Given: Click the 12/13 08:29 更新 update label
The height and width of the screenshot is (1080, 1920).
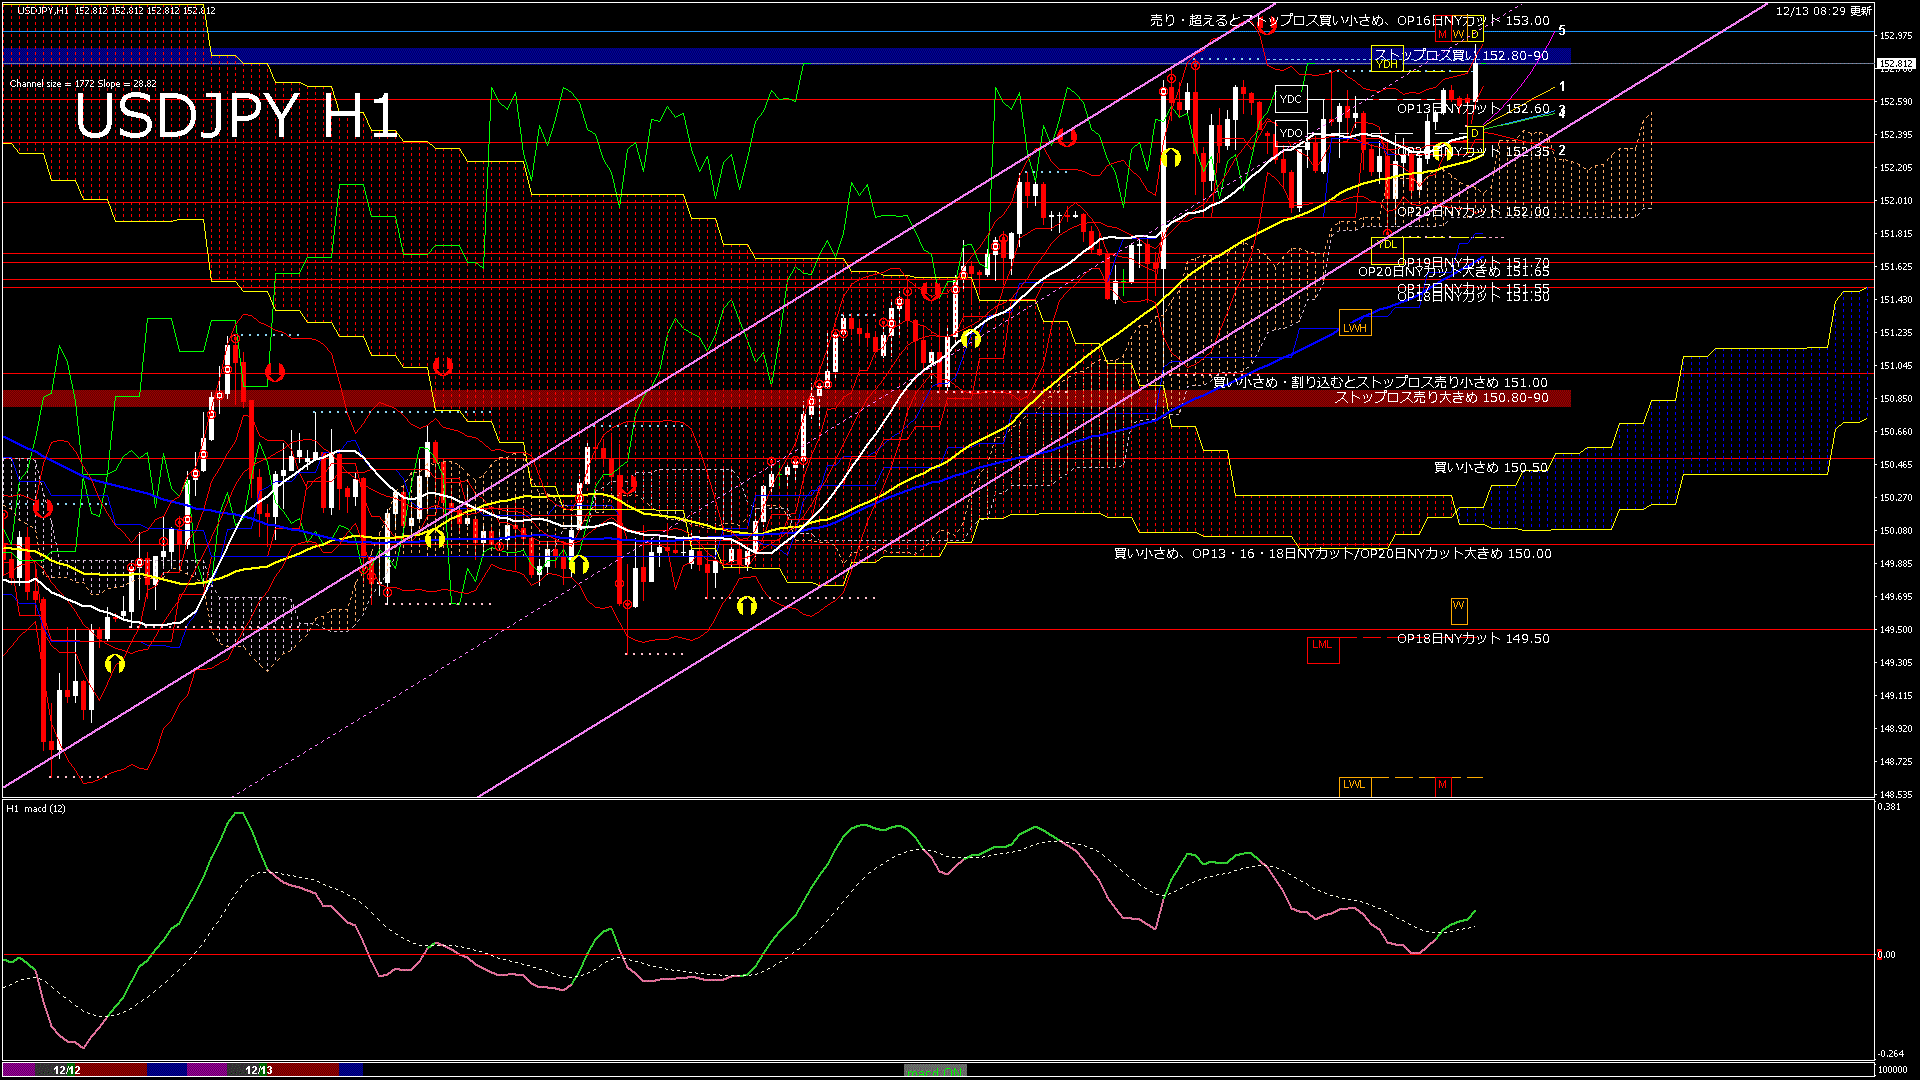Looking at the screenshot, I should (x=1824, y=11).
